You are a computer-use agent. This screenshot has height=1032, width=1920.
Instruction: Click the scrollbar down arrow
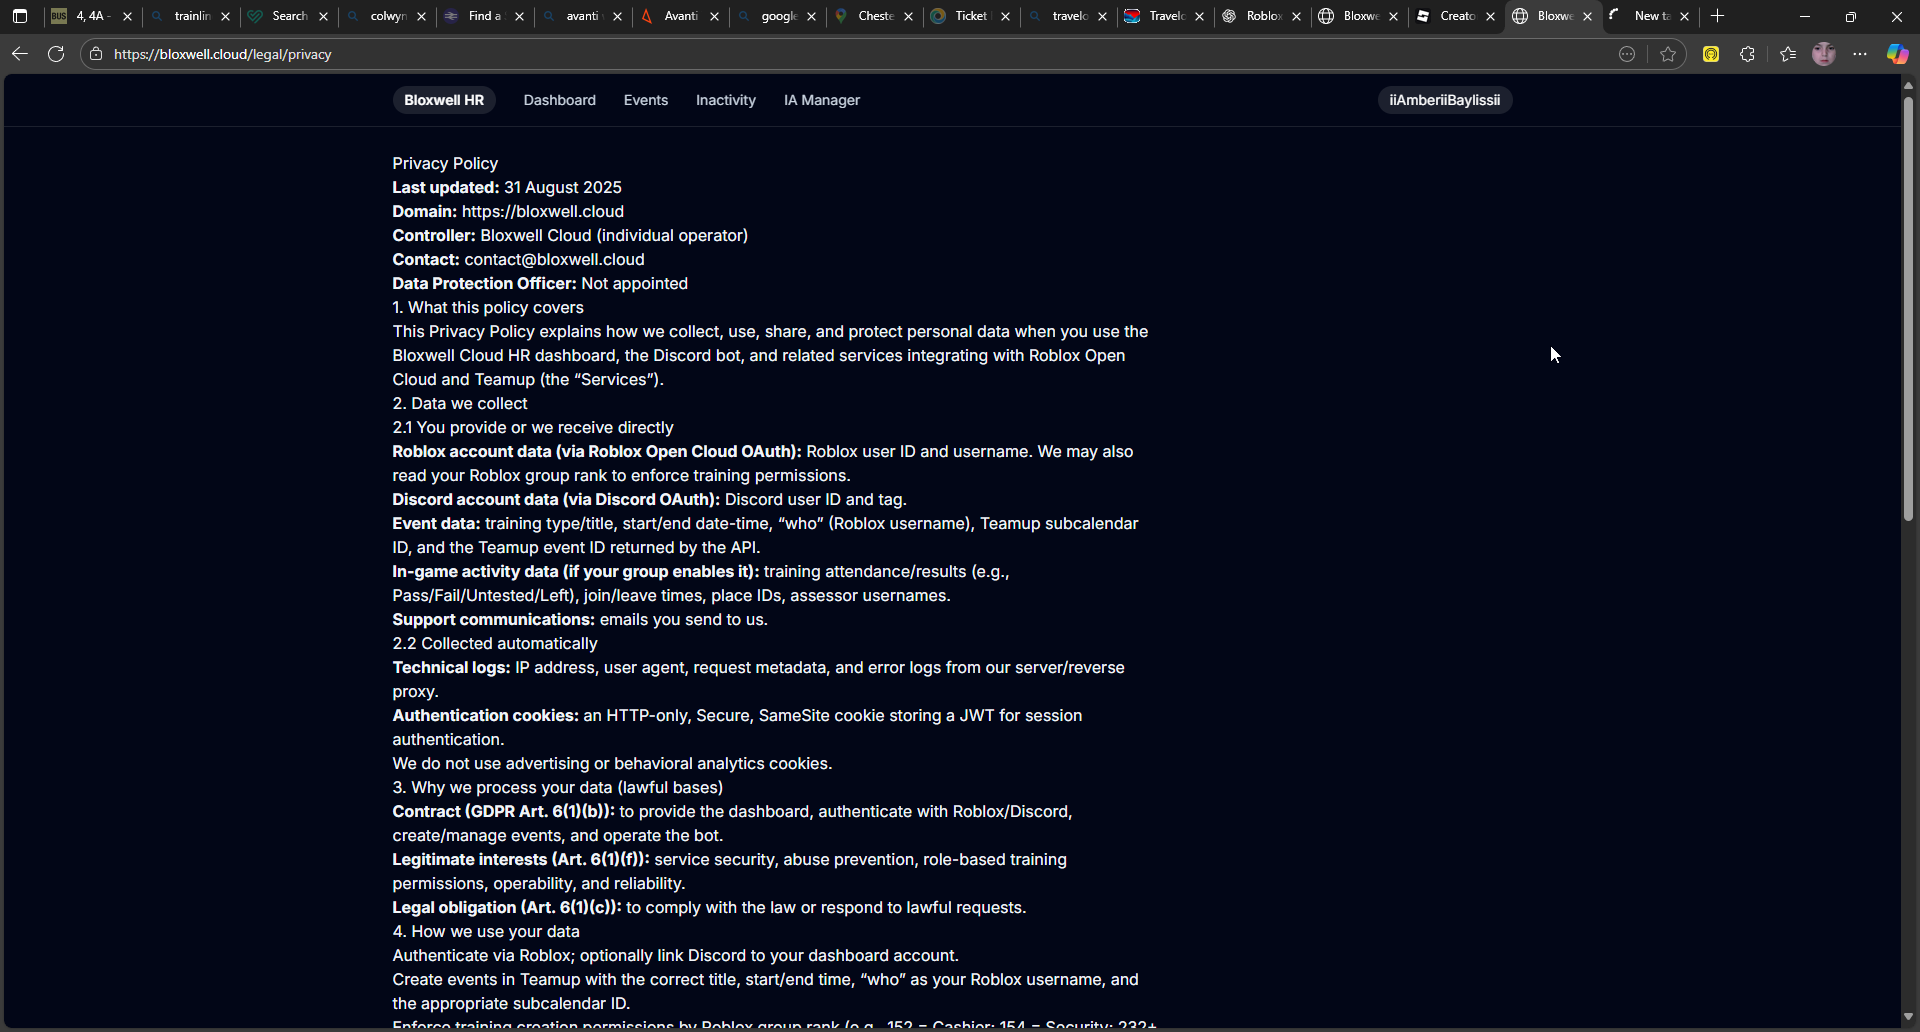1908,1017
